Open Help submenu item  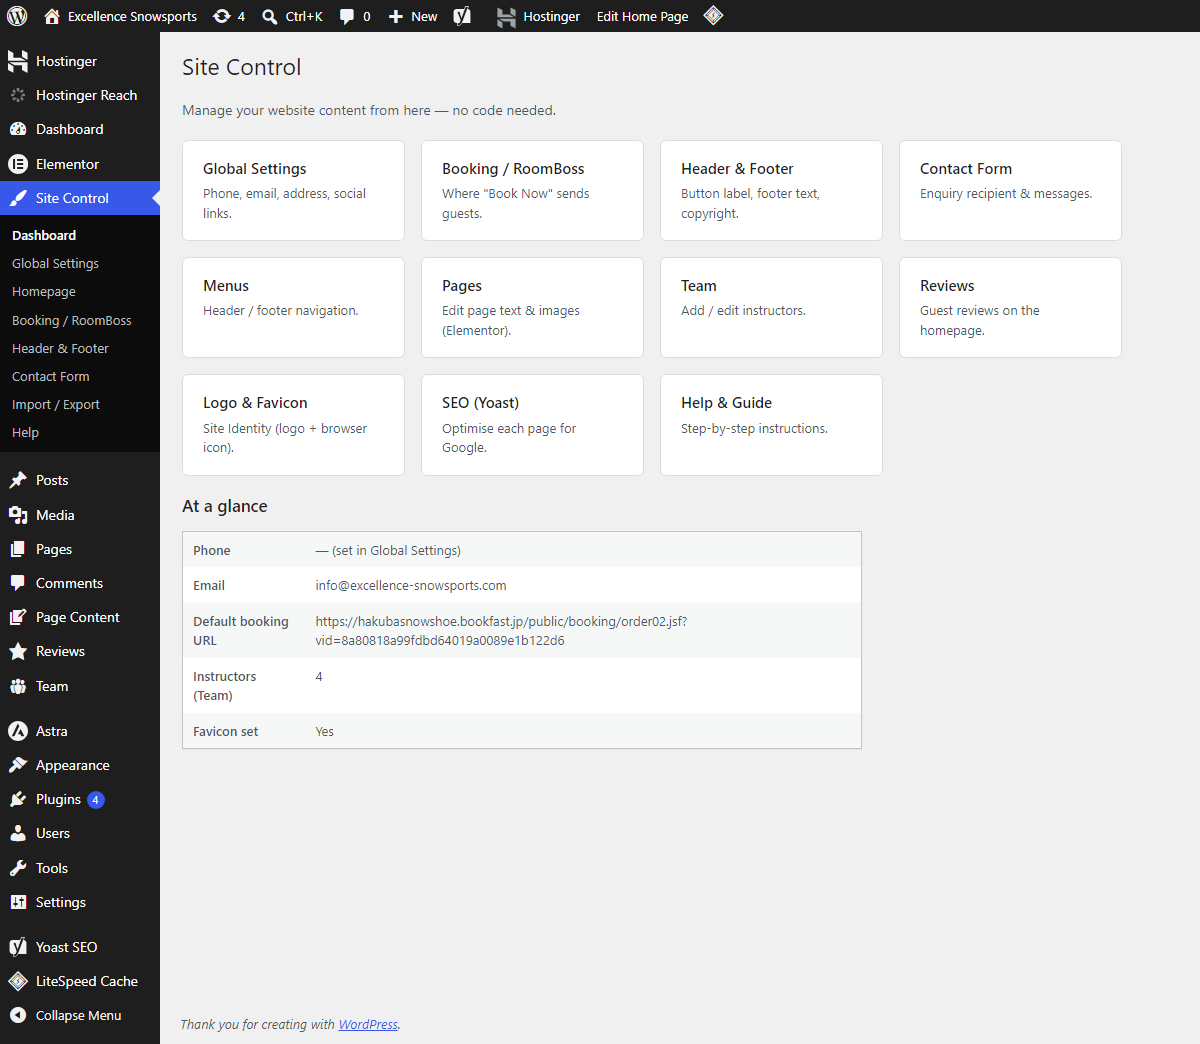coord(25,432)
